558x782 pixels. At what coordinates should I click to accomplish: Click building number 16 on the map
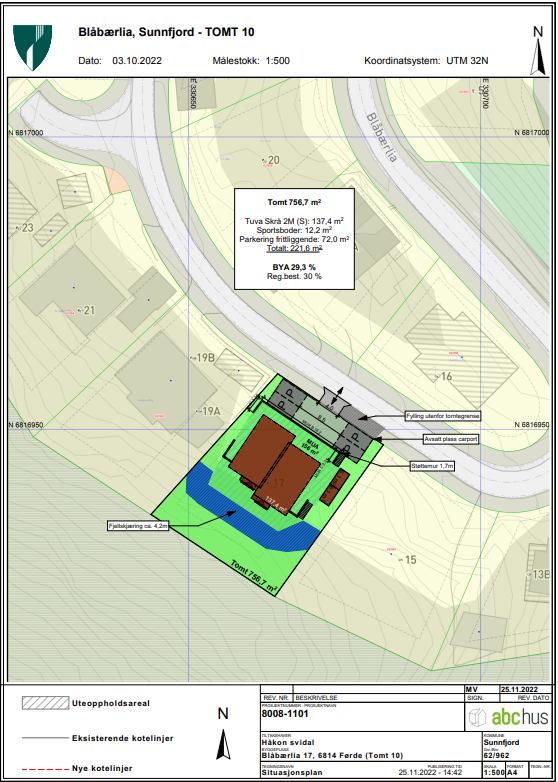(446, 377)
